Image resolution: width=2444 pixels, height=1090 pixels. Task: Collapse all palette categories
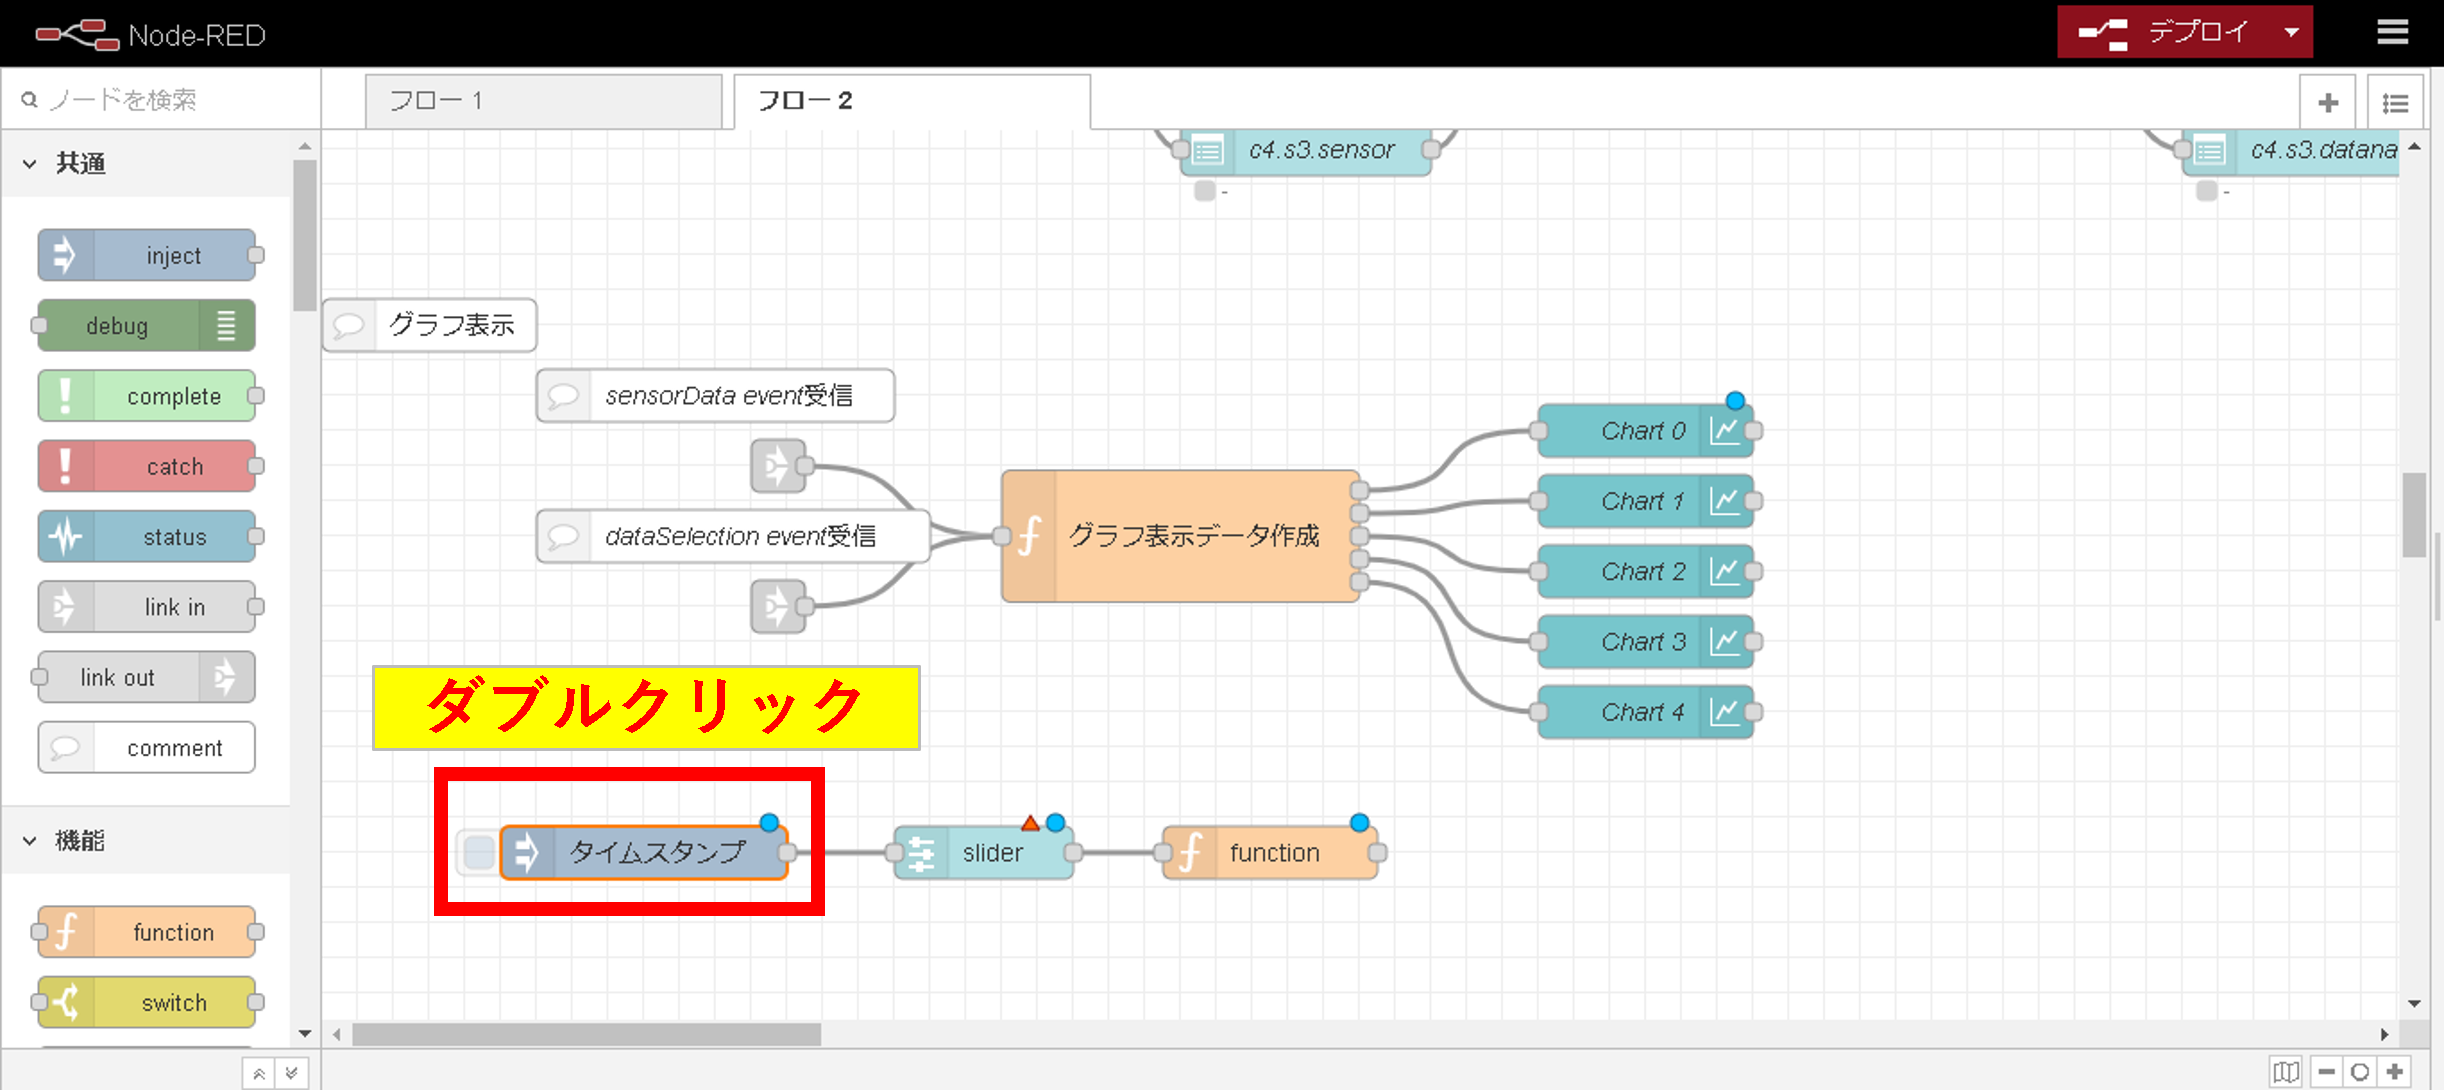pos(259,1074)
